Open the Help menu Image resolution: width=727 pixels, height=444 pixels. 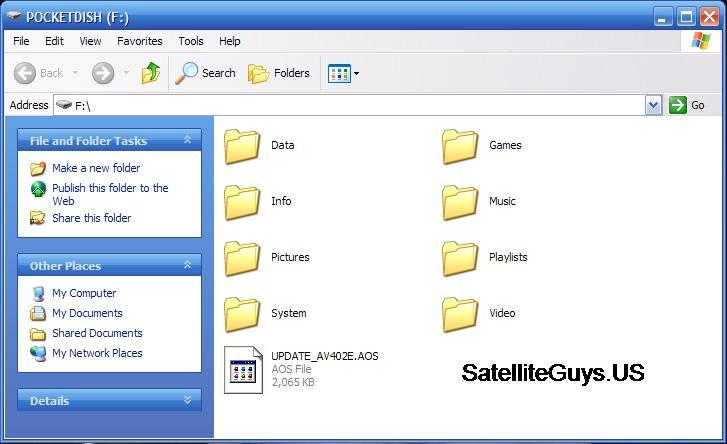(230, 41)
